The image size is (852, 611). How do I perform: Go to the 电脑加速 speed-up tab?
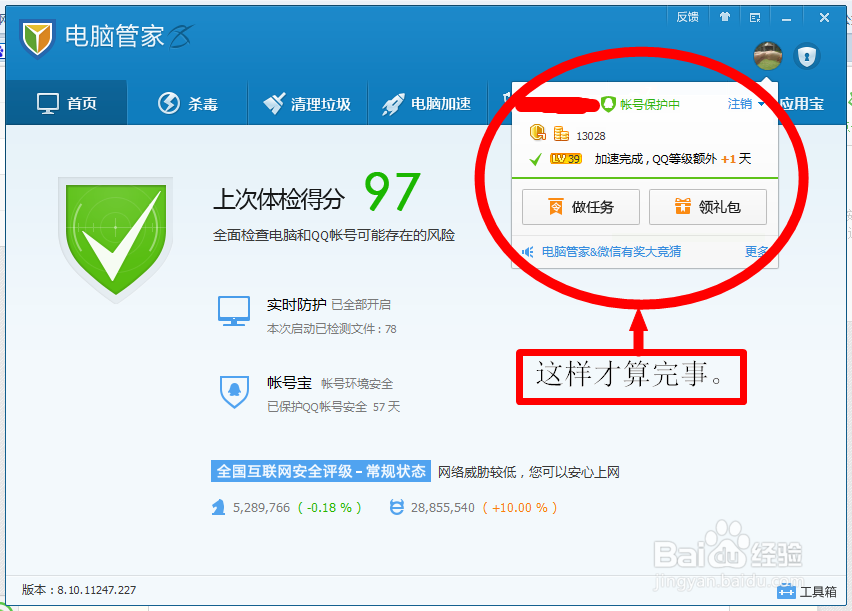427,103
